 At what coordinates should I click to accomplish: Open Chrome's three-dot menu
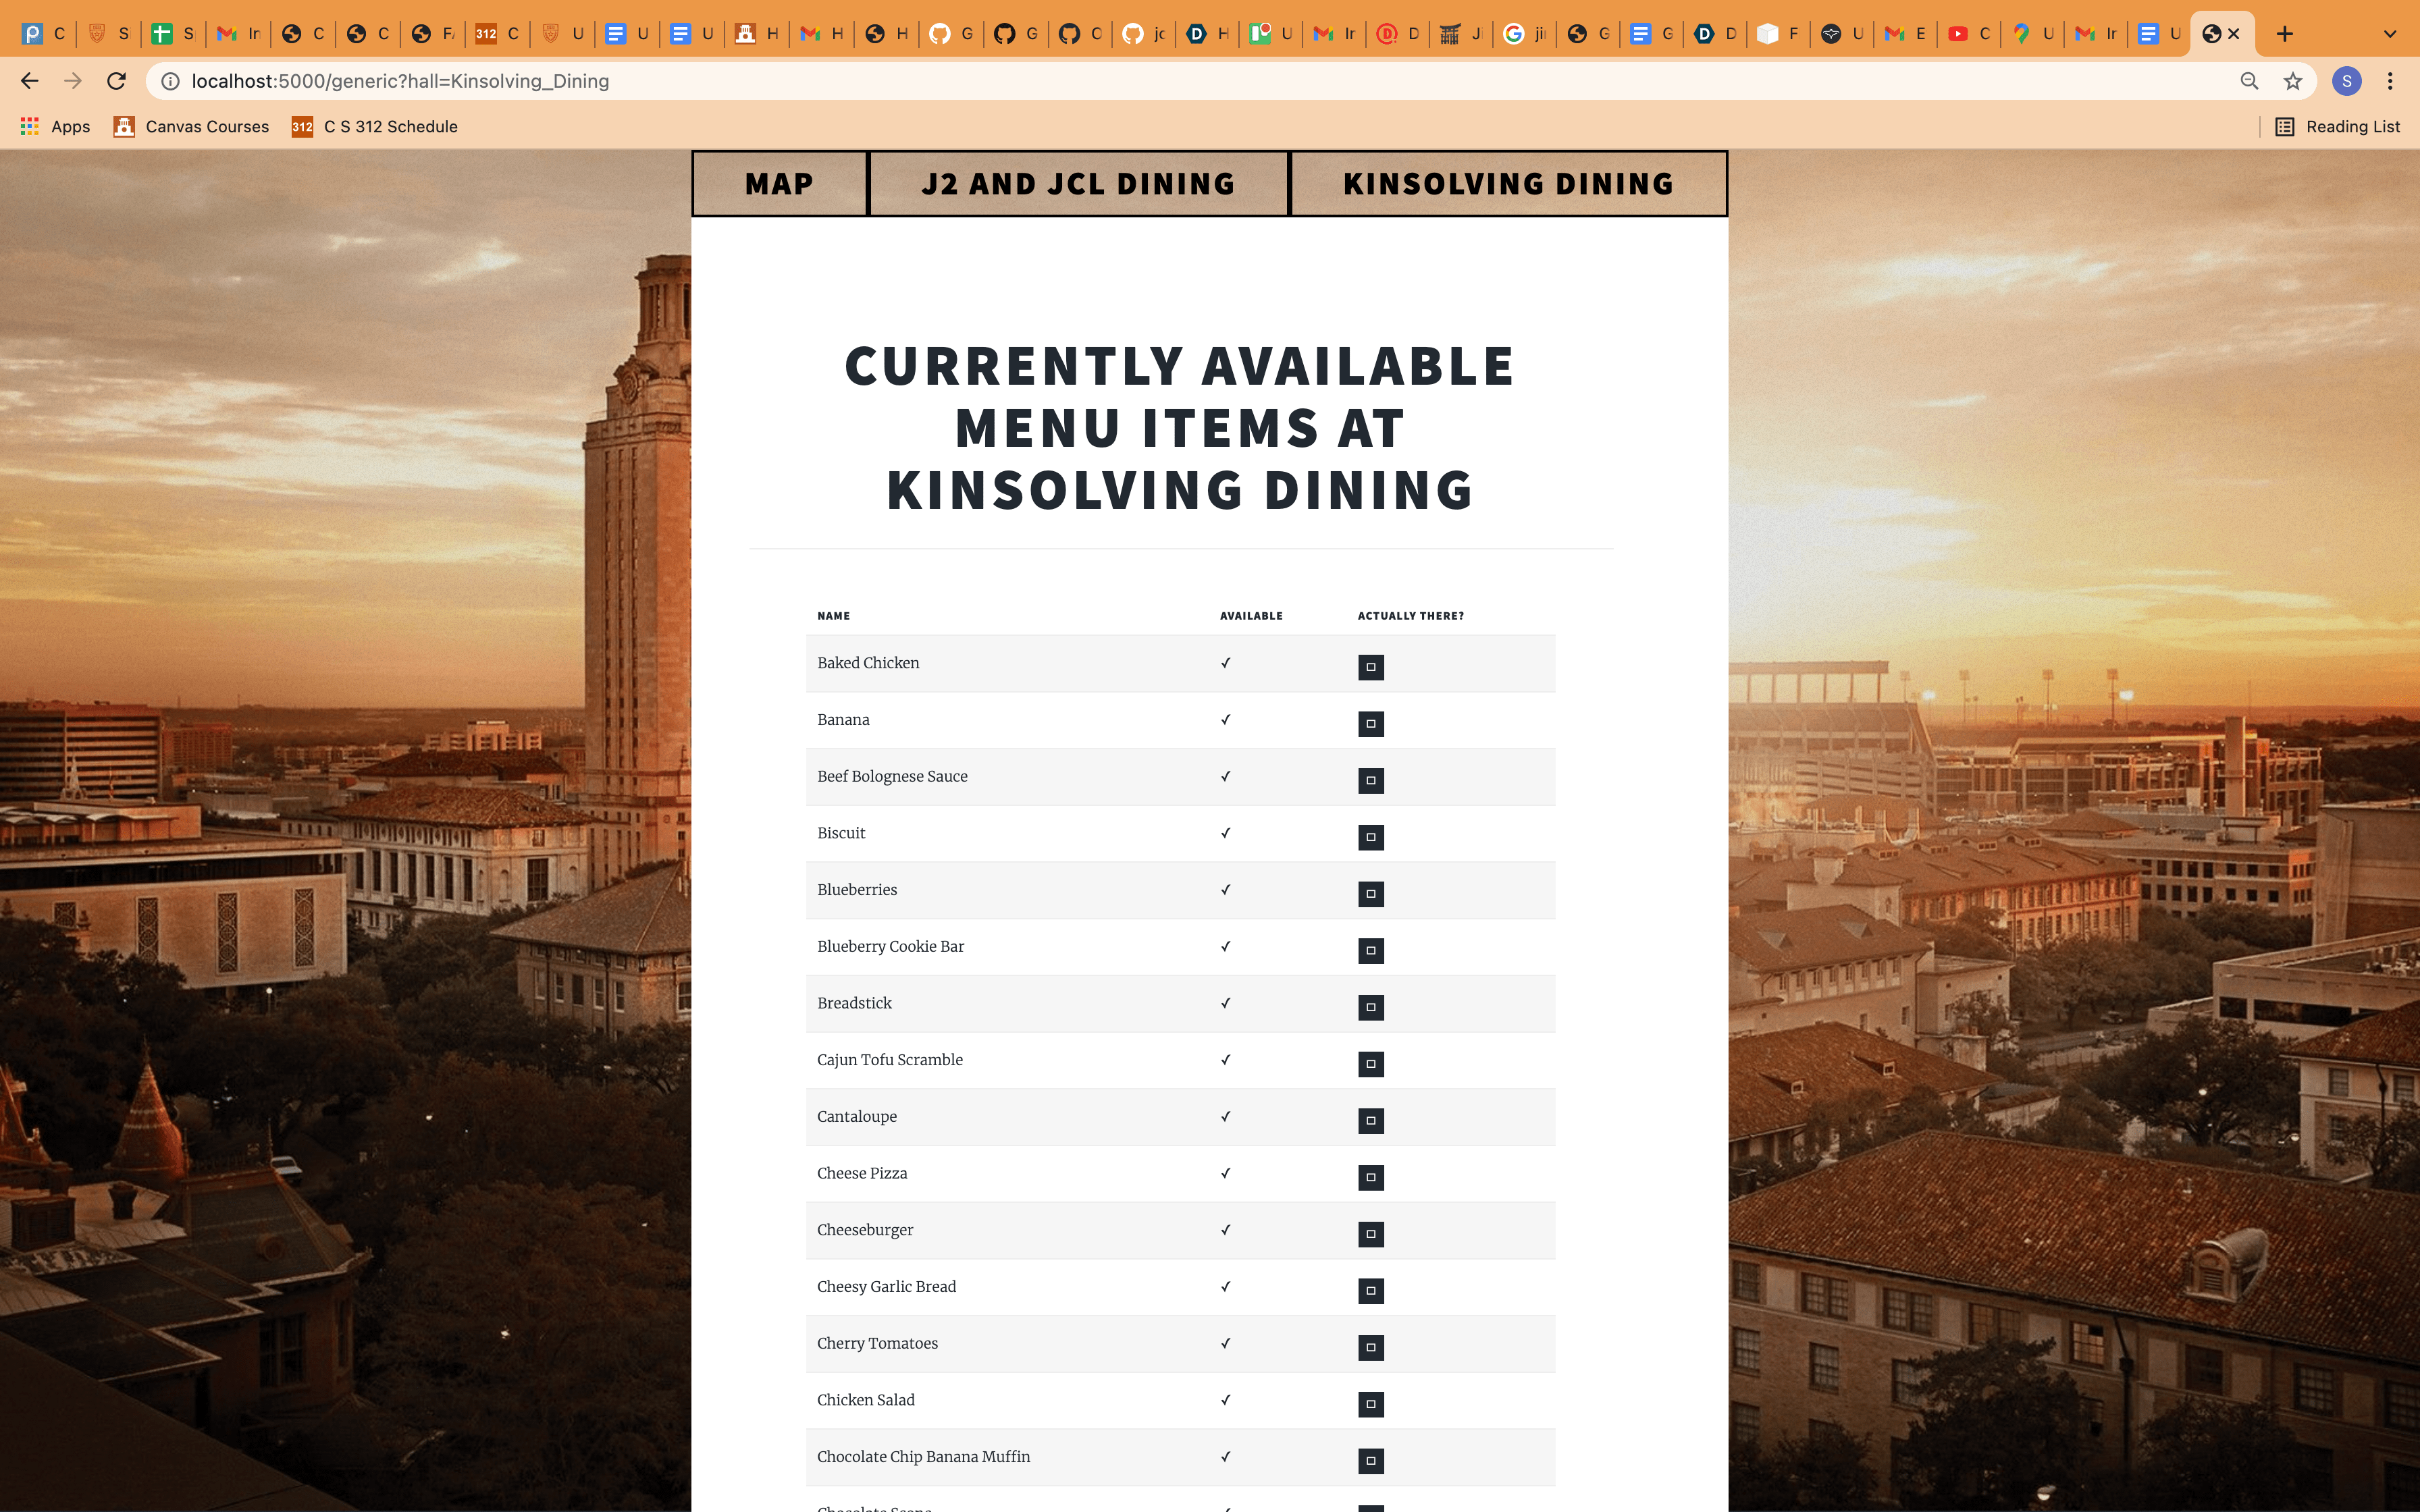(x=2390, y=81)
